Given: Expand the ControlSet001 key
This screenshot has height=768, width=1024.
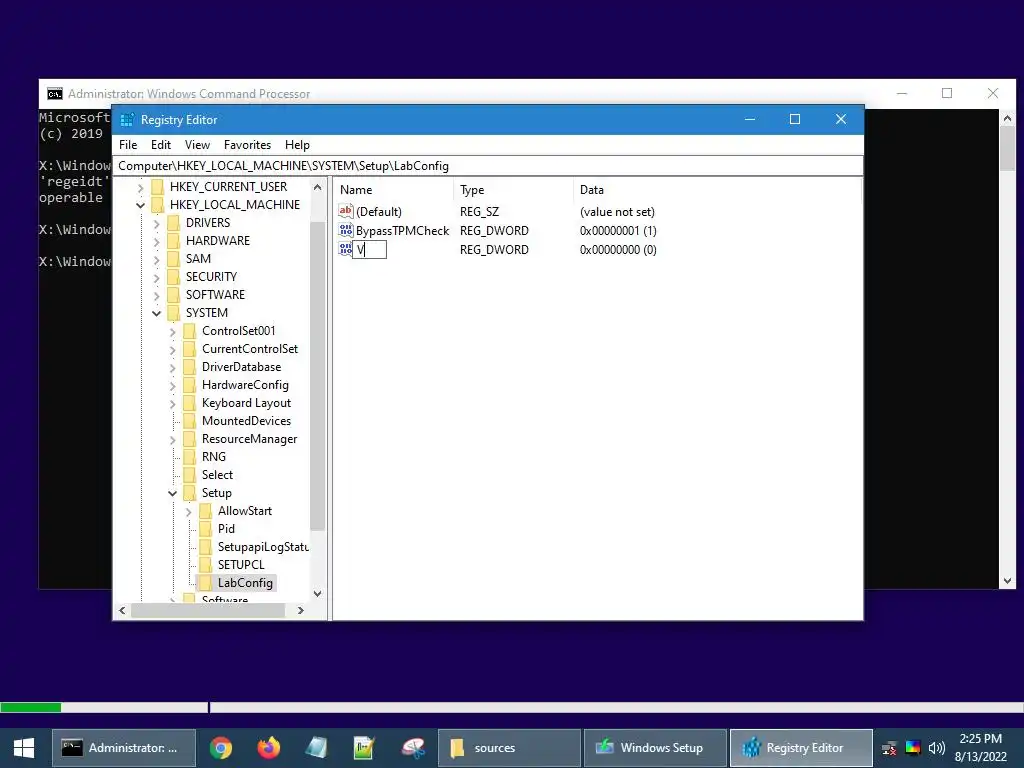Looking at the screenshot, I should pyautogui.click(x=172, y=332).
